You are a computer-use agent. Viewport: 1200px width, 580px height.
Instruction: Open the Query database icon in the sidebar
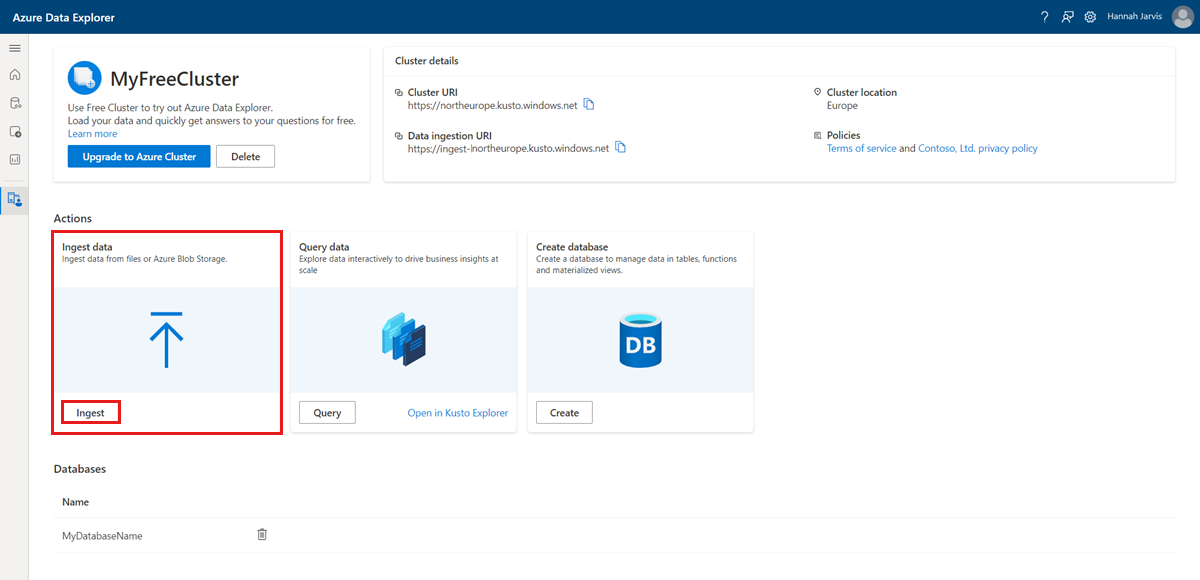click(14, 103)
